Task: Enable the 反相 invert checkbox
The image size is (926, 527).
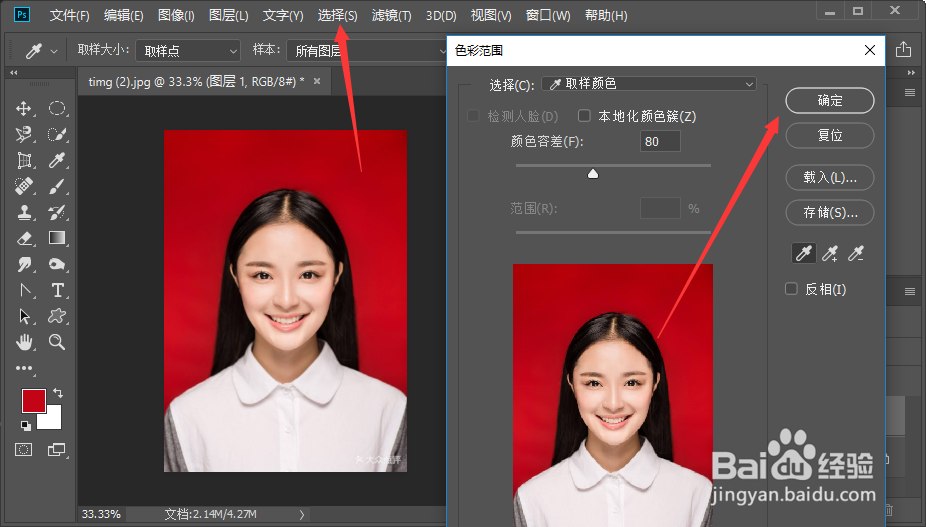Action: point(791,288)
